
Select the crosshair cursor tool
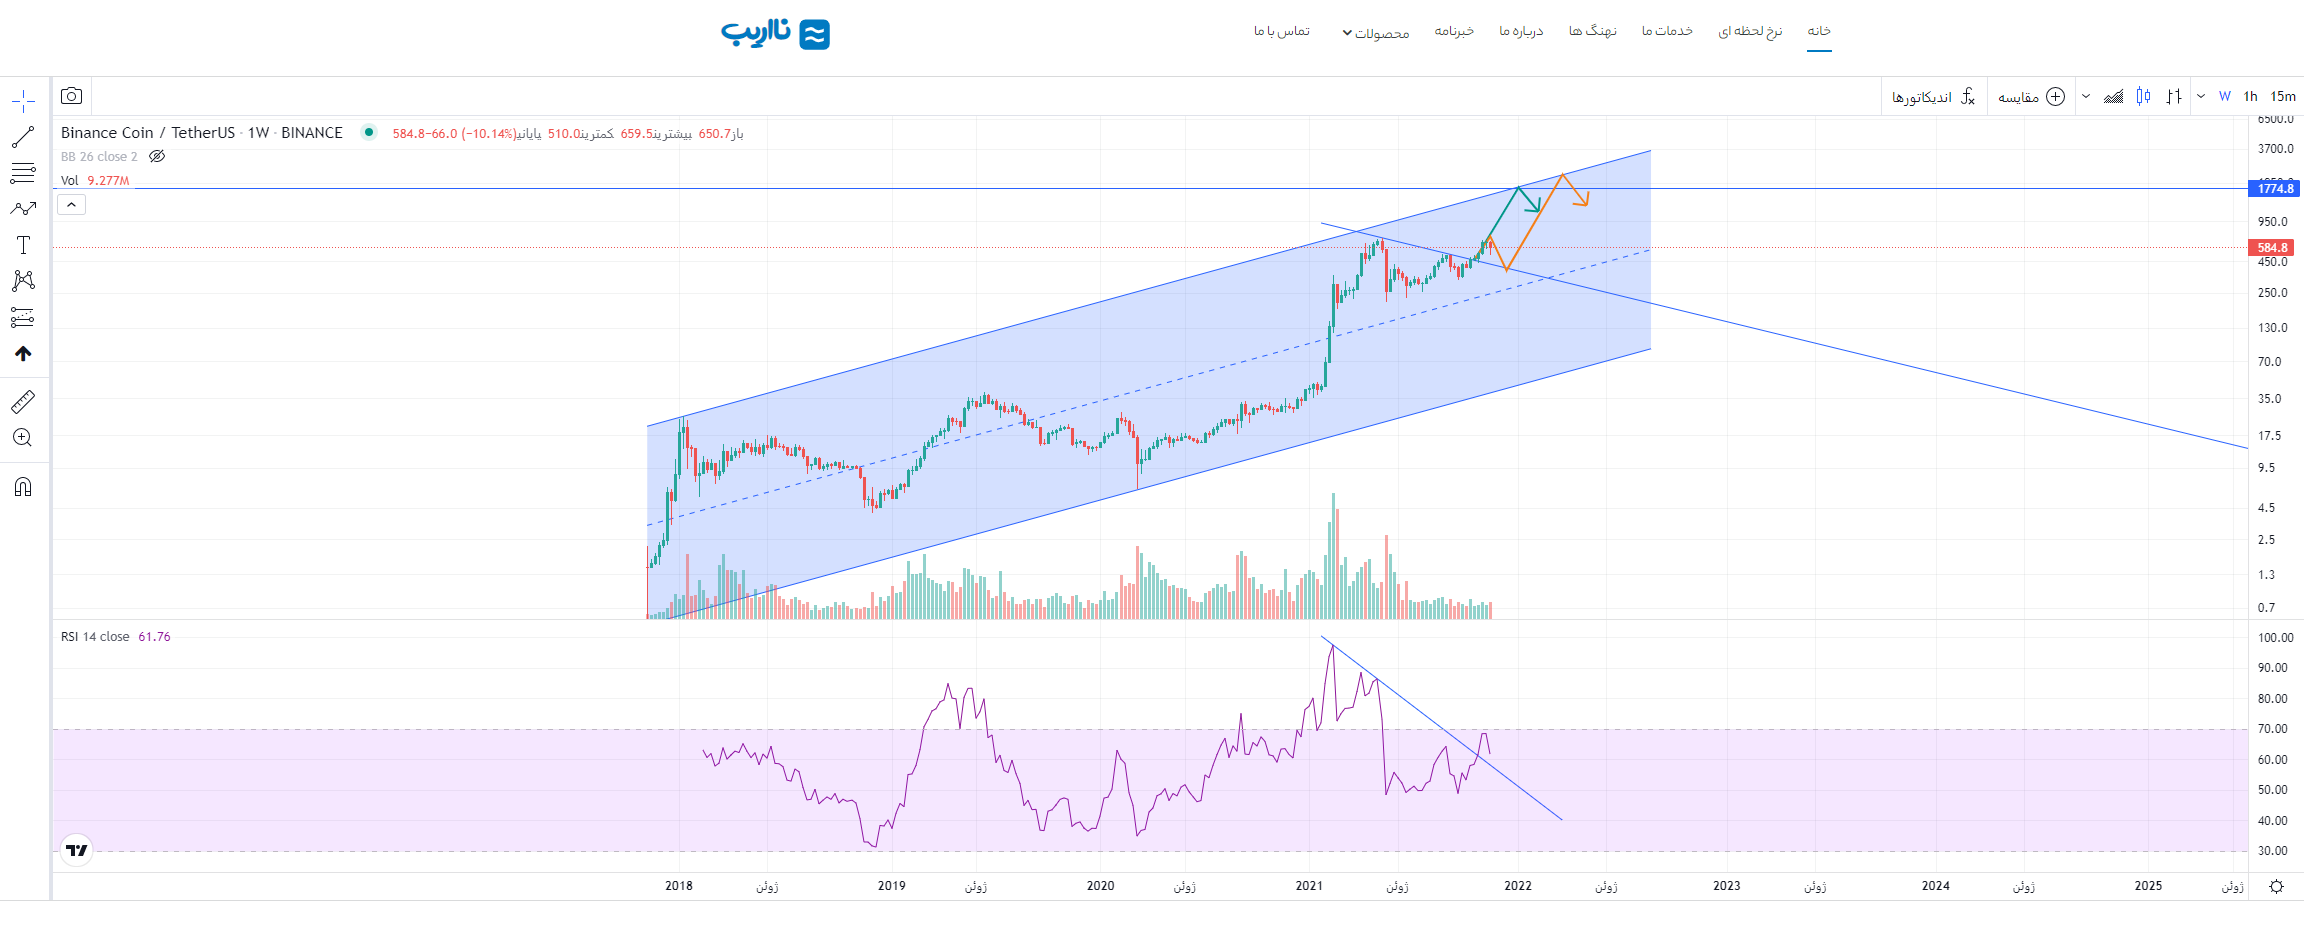click(23, 101)
